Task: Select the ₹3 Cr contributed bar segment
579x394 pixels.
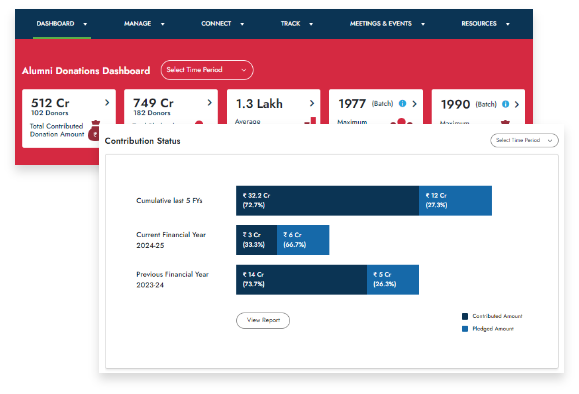Action: coord(257,240)
